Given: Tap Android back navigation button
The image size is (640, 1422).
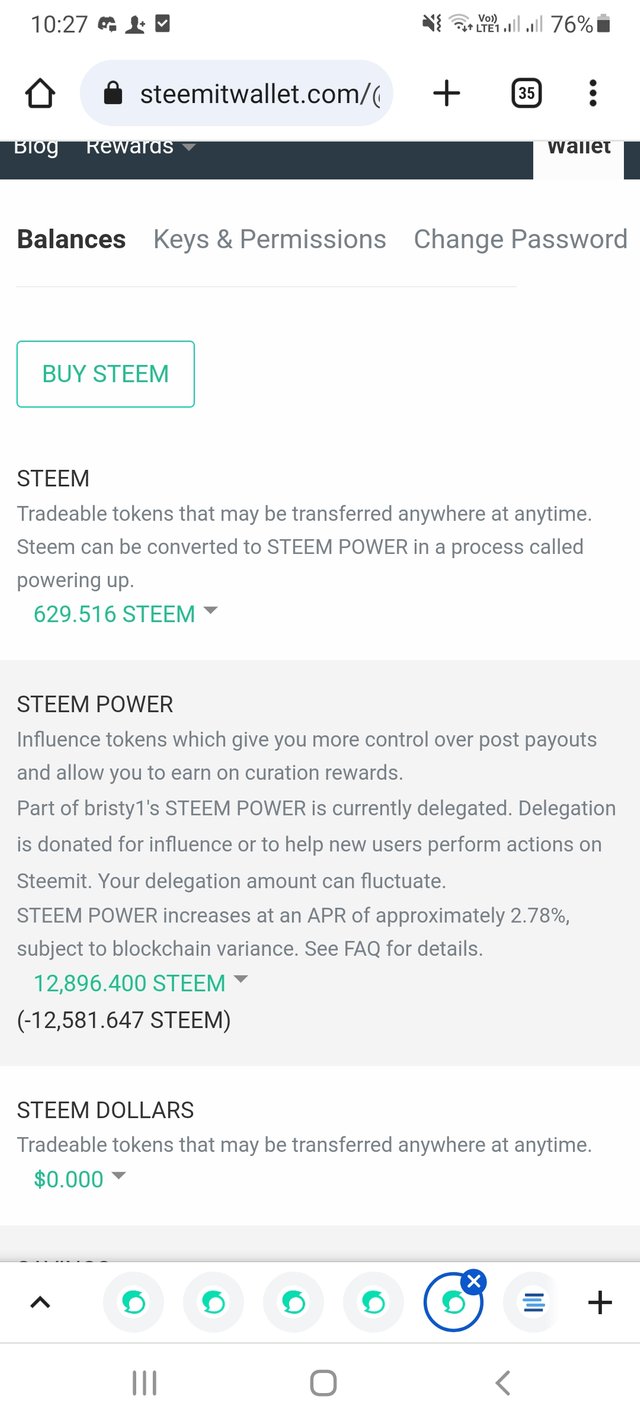Looking at the screenshot, I should 503,1383.
